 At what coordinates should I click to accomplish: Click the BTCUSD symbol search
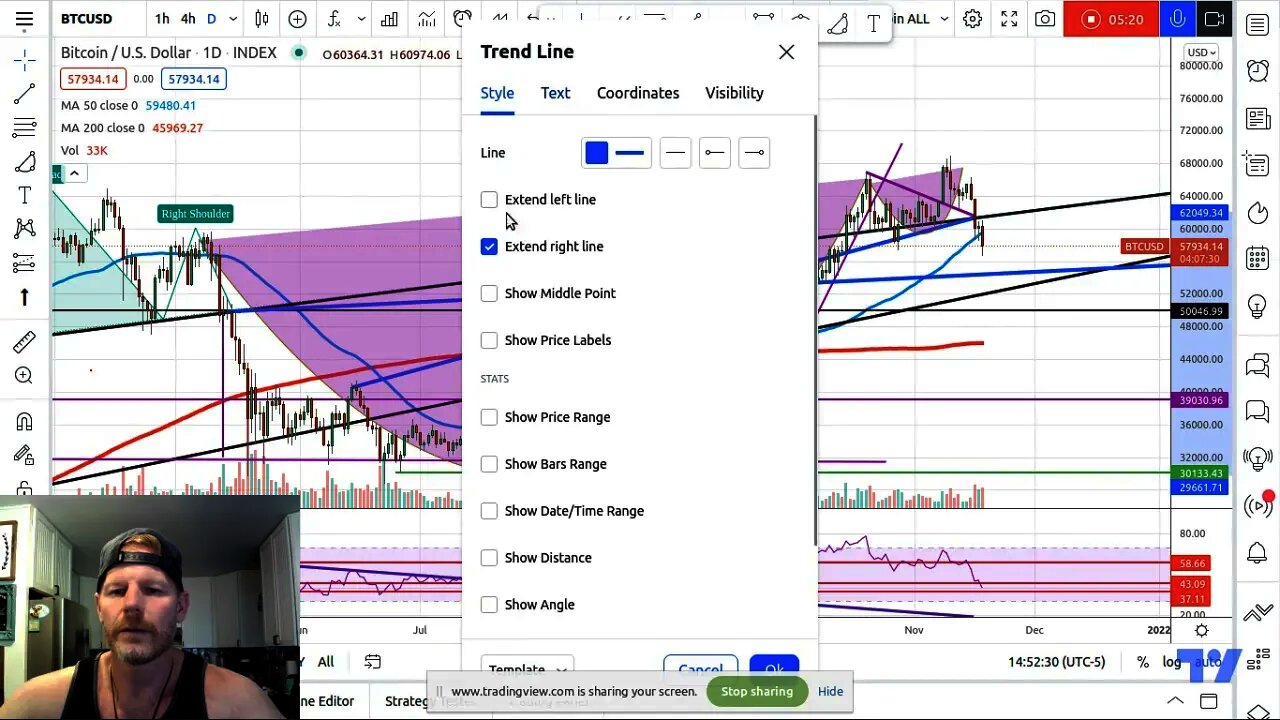87,19
